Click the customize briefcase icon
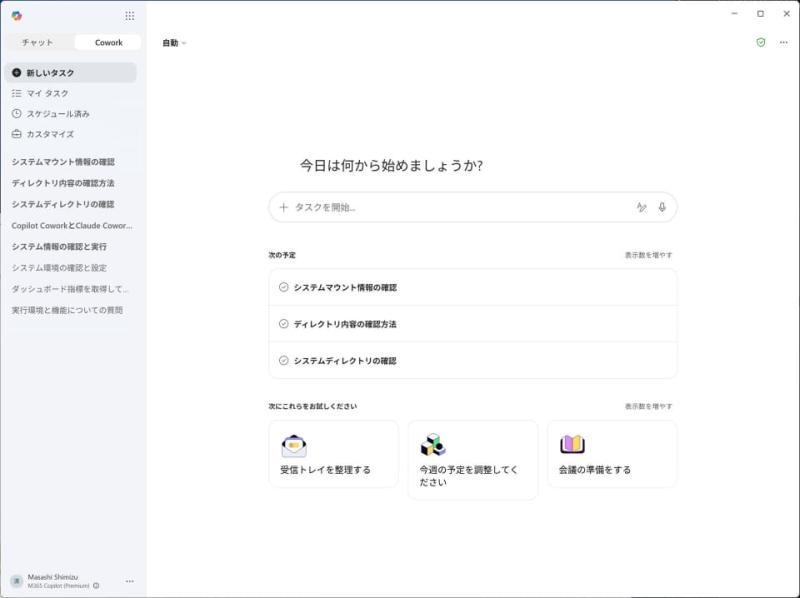 point(16,134)
